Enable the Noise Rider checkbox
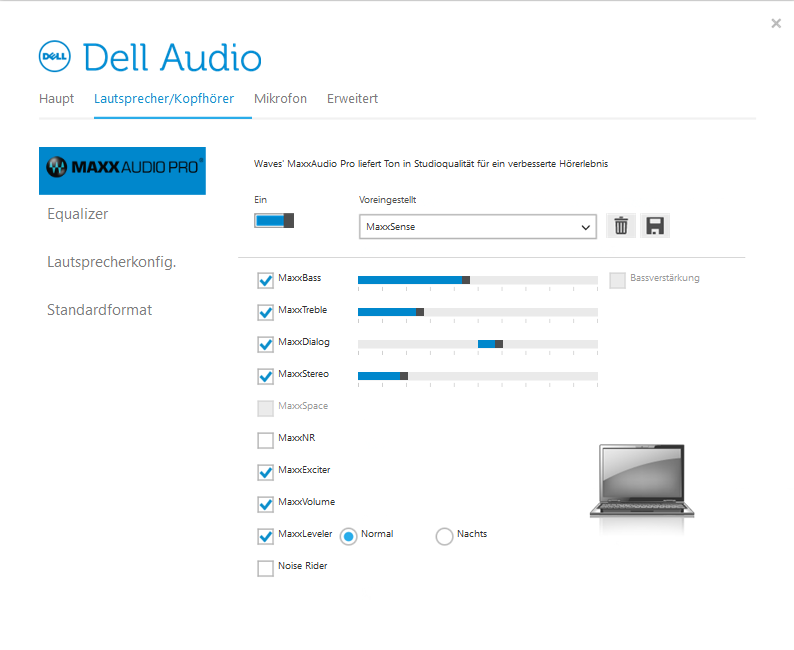Screen dimensions: 794x650 coord(265,568)
